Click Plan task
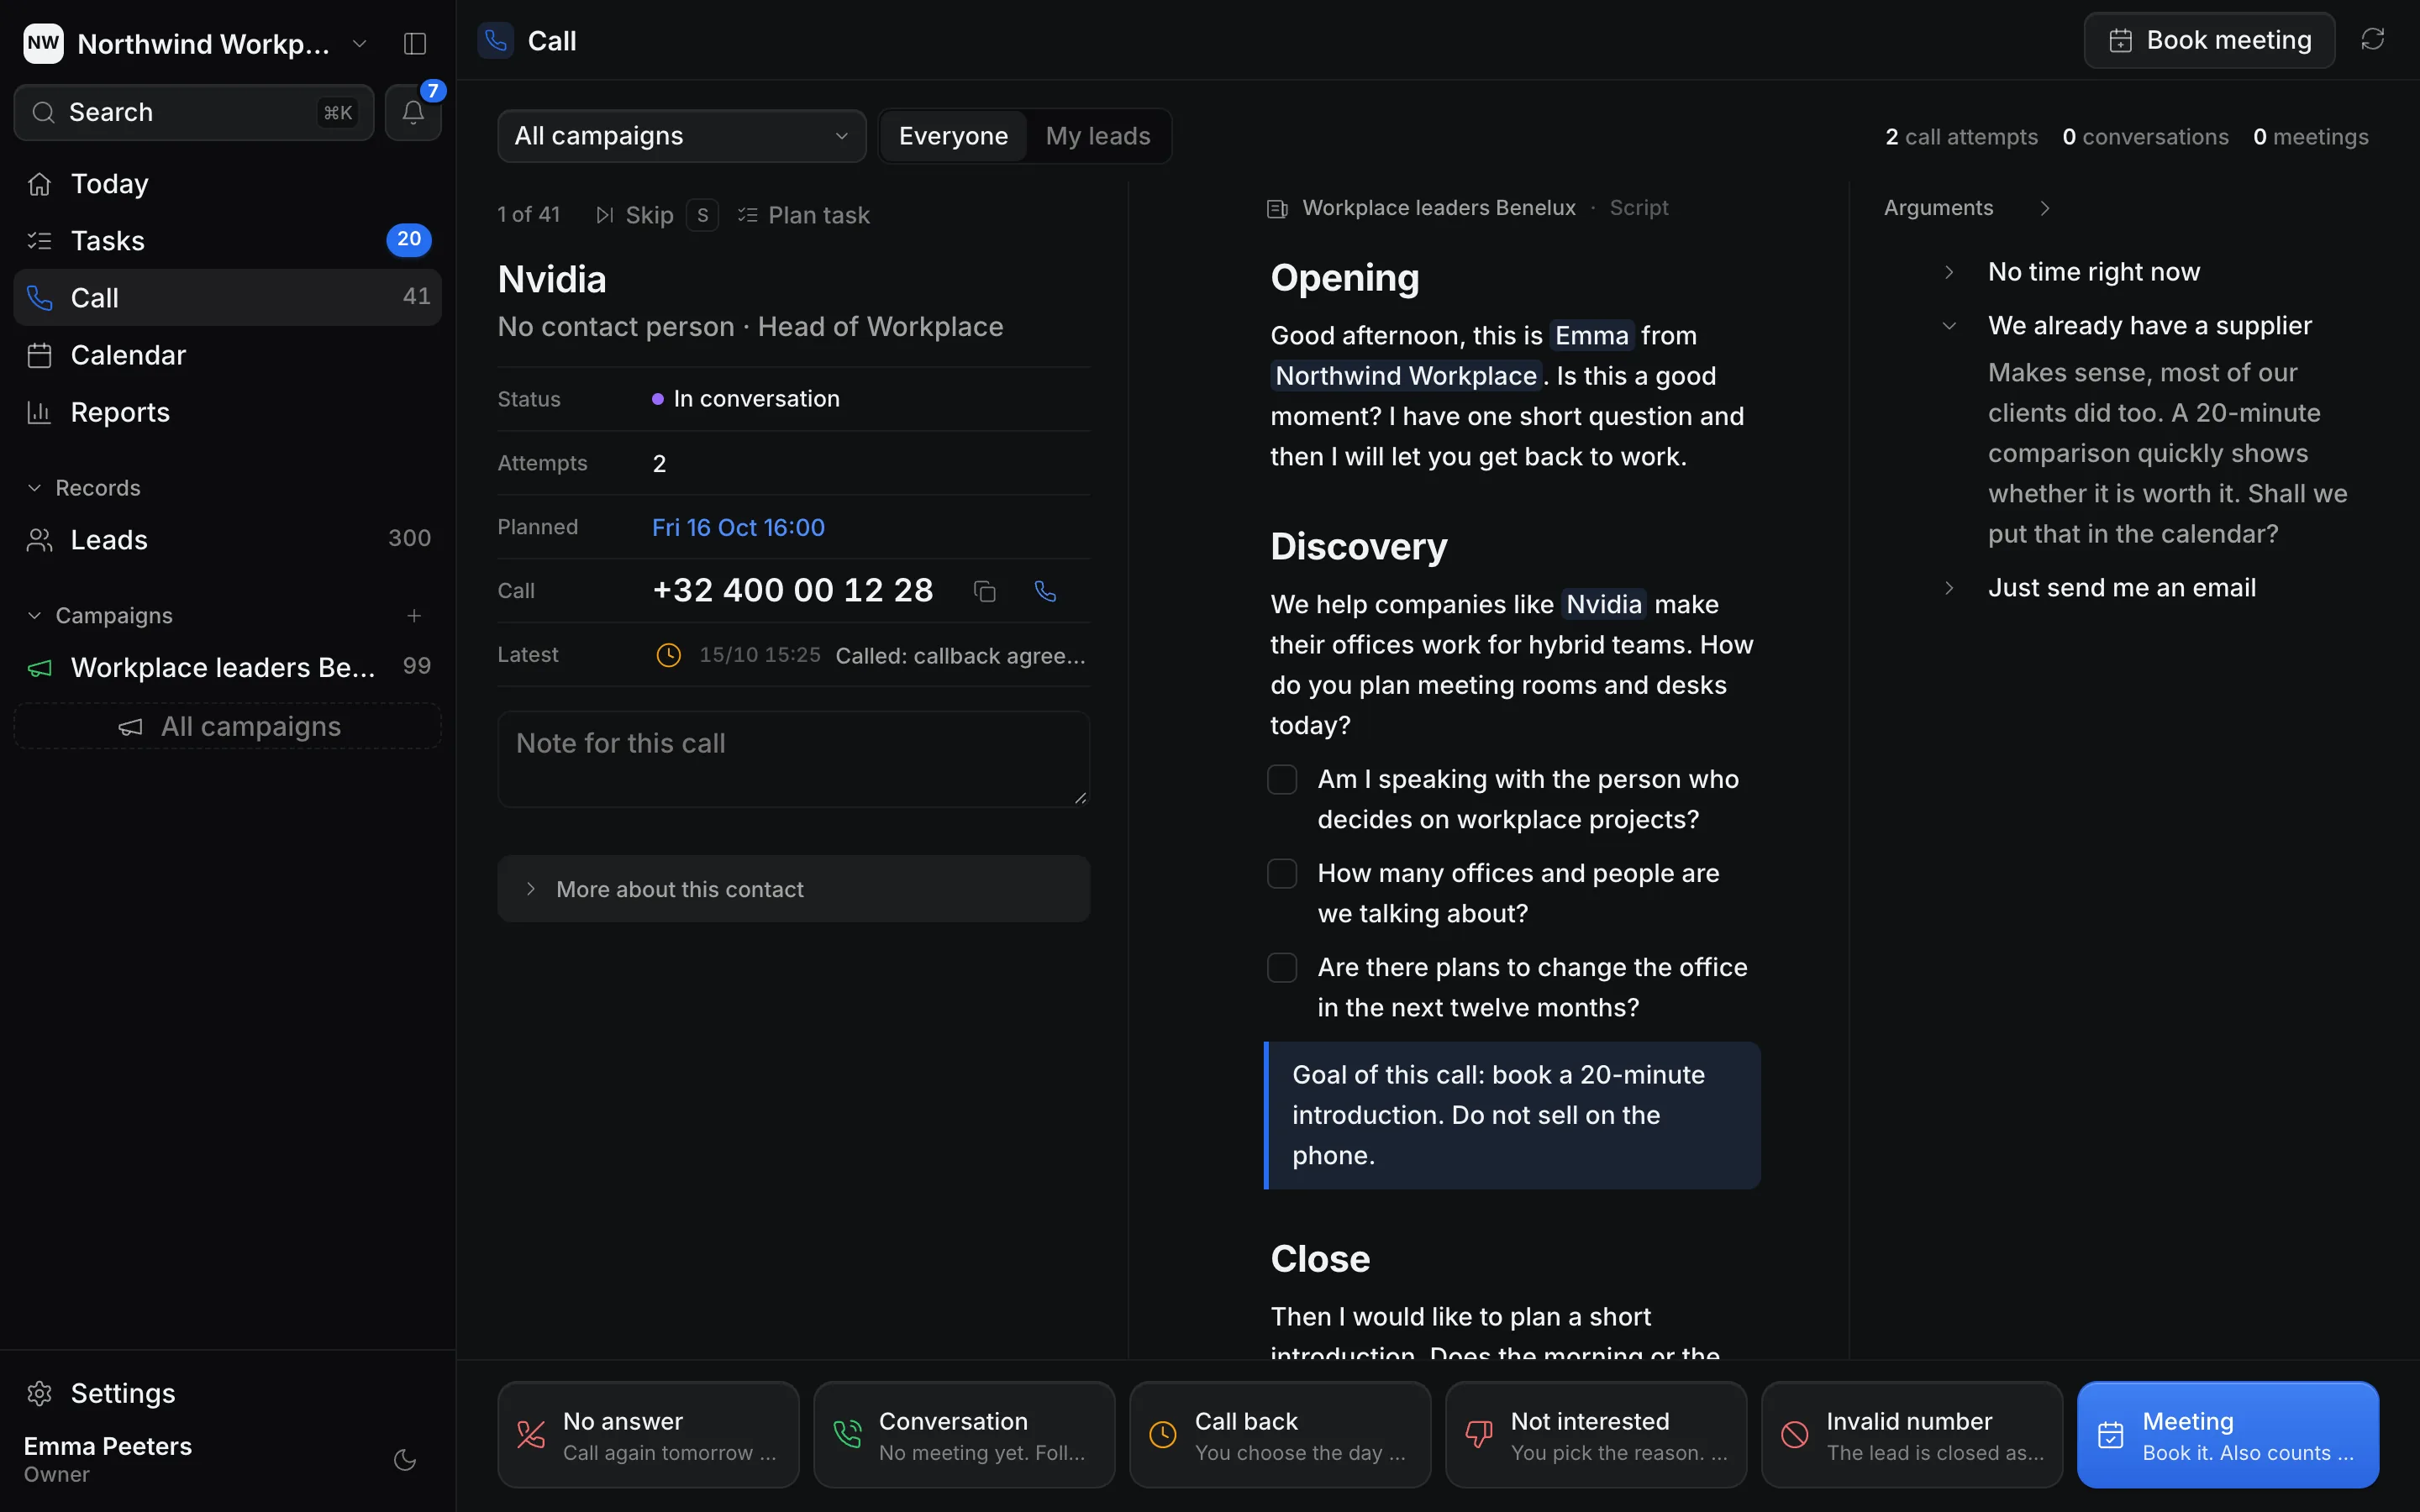This screenshot has height=1512, width=2420. pyautogui.click(x=804, y=215)
